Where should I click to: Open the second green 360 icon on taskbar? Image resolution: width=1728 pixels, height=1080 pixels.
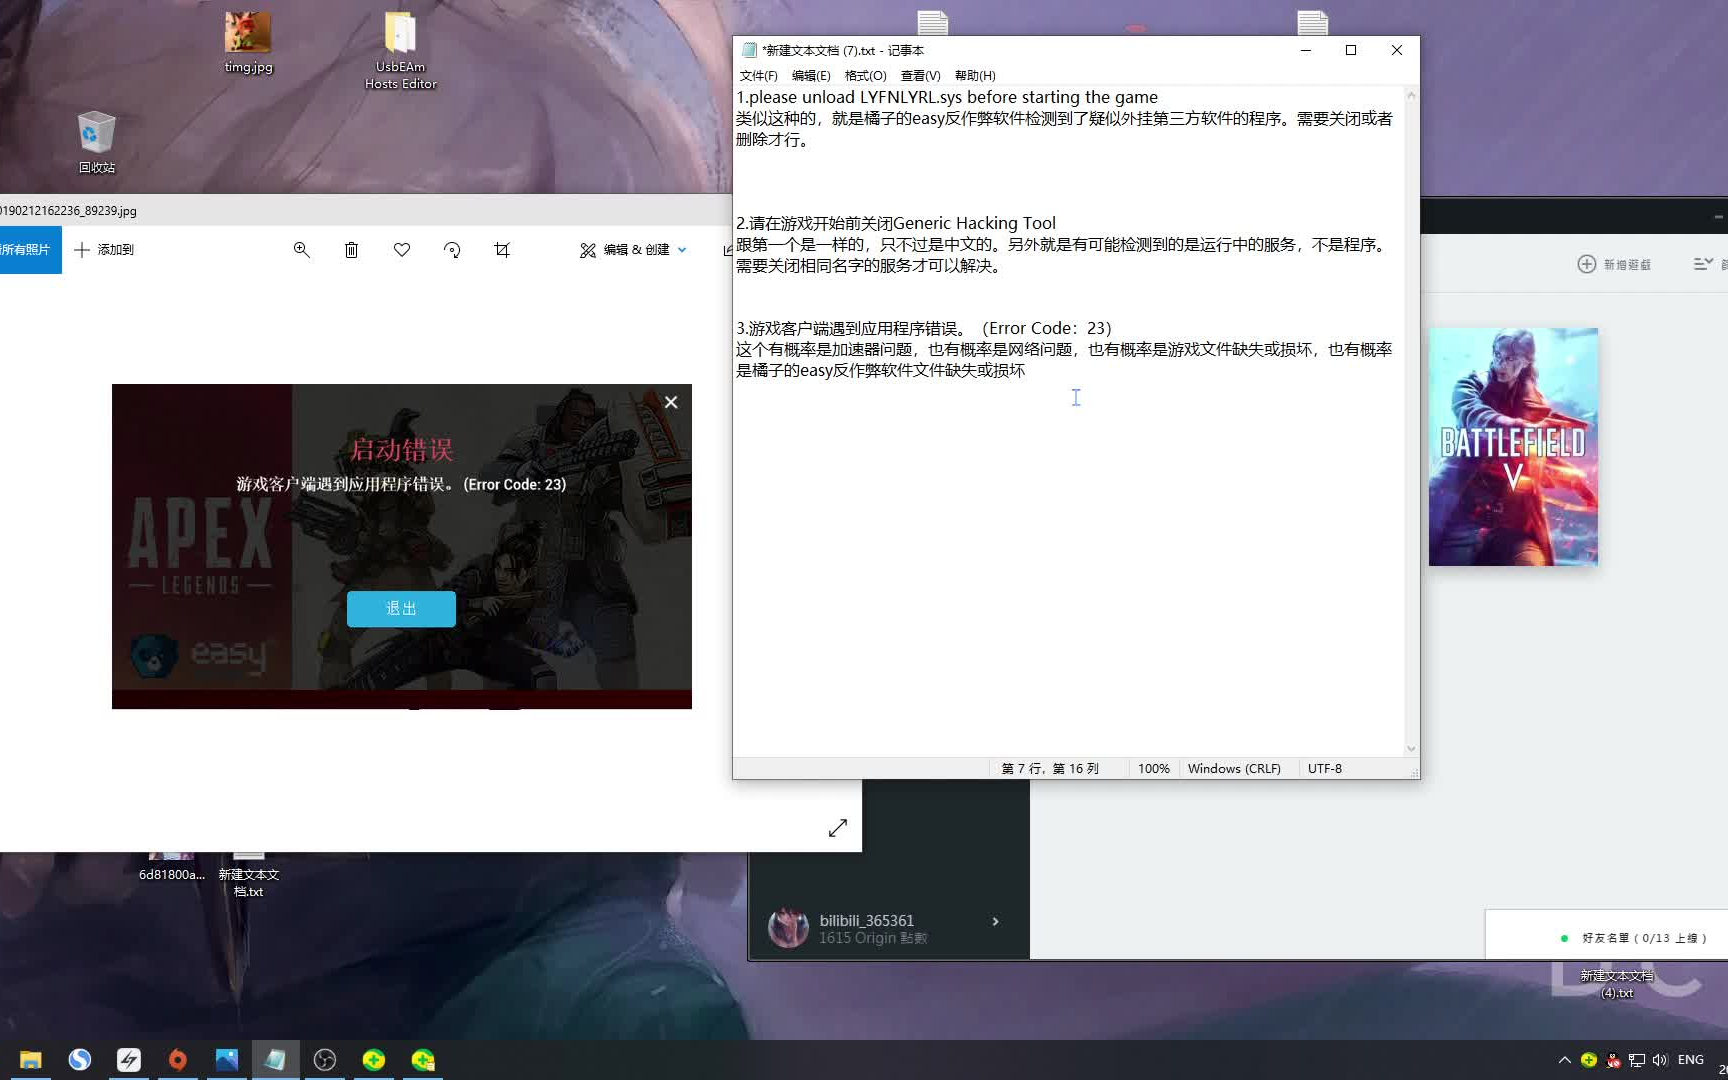tap(423, 1060)
